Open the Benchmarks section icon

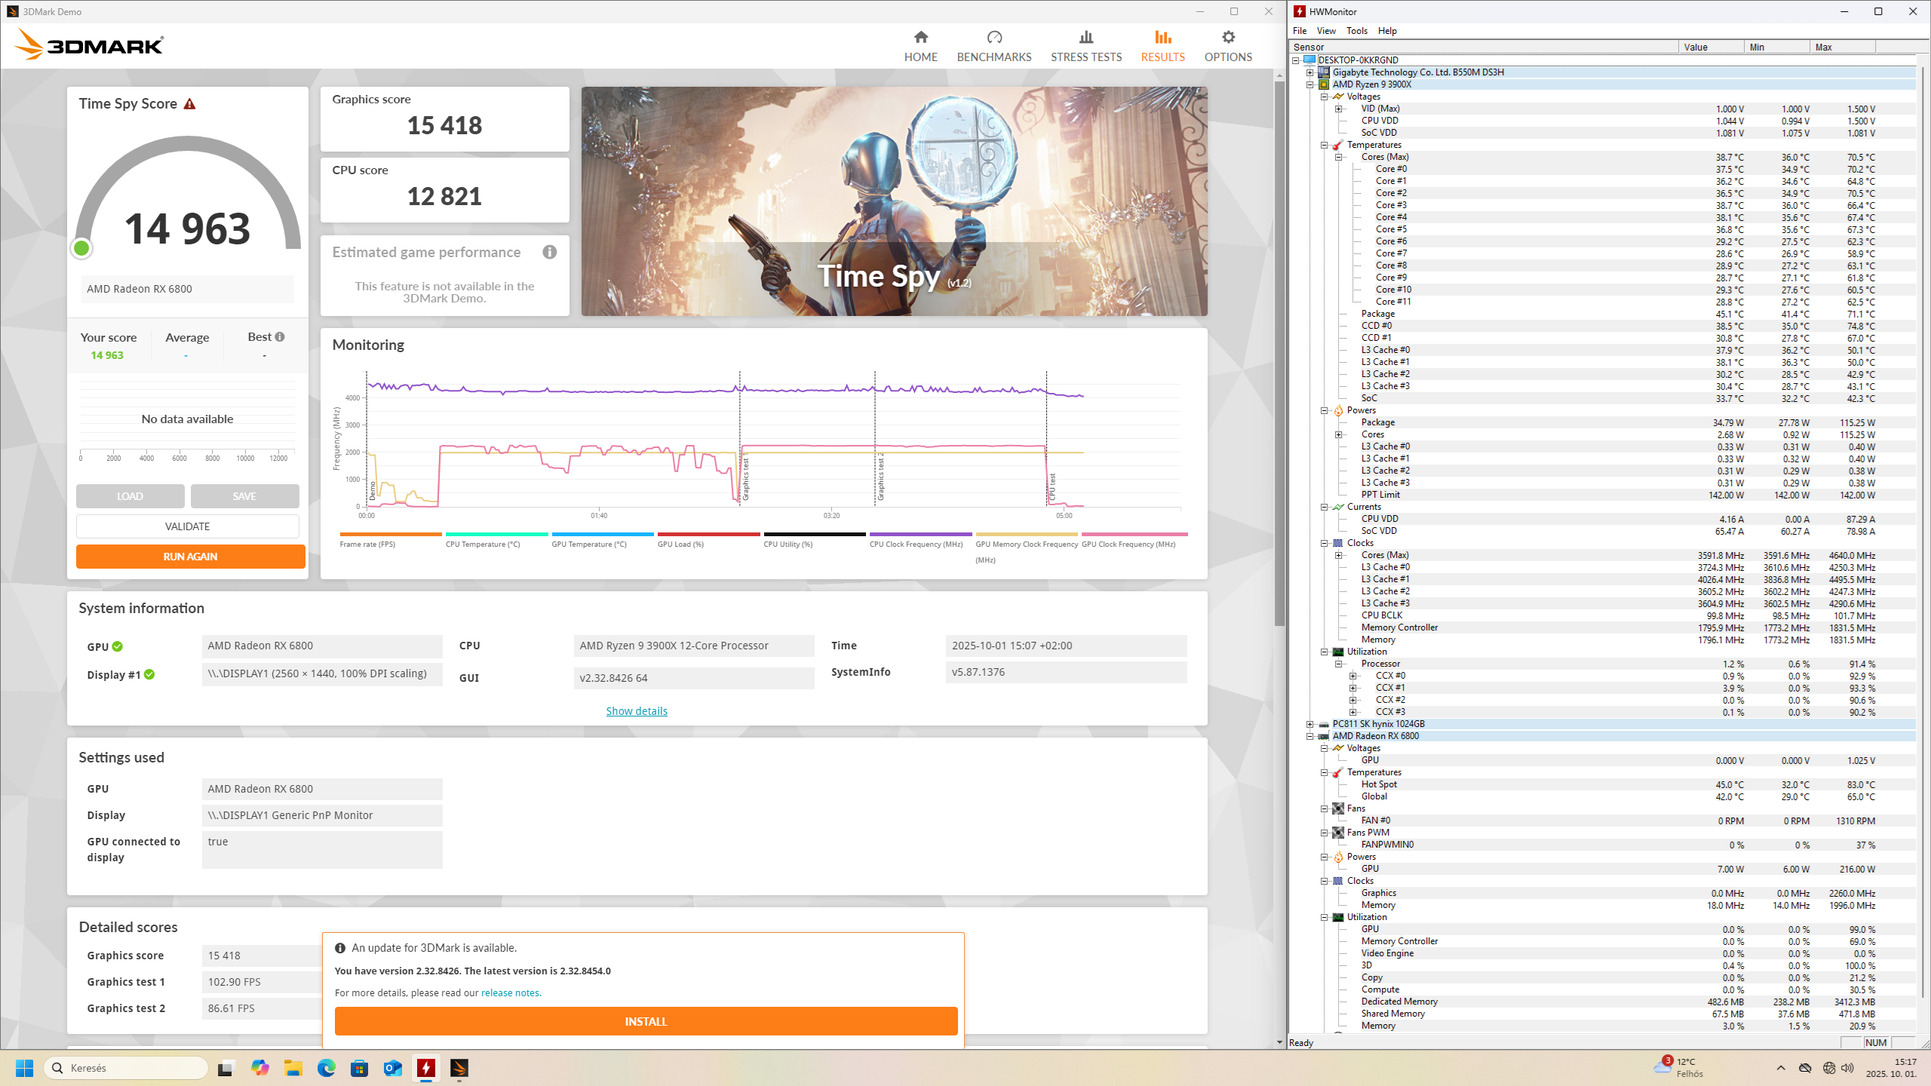[x=993, y=38]
